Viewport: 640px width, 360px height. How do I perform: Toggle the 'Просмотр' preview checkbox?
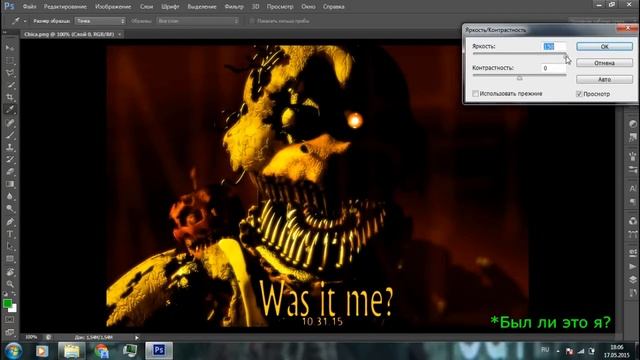coord(579,94)
